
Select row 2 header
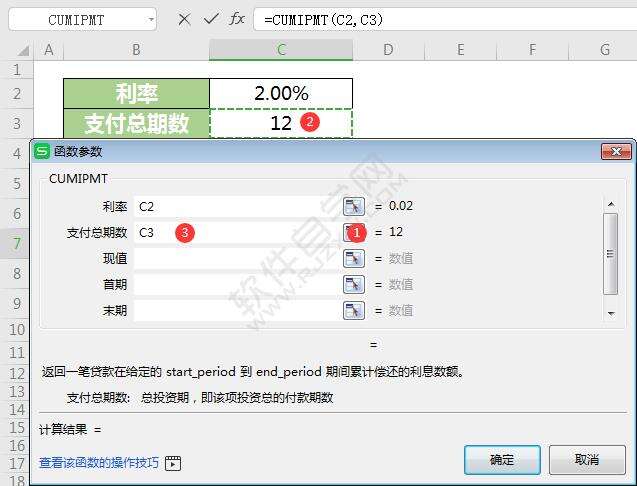[x=17, y=93]
